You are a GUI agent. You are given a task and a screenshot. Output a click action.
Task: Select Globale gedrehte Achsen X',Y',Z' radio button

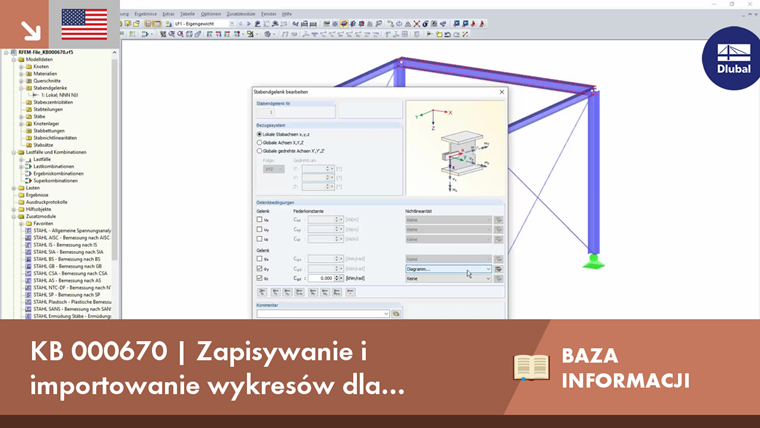tap(259, 151)
